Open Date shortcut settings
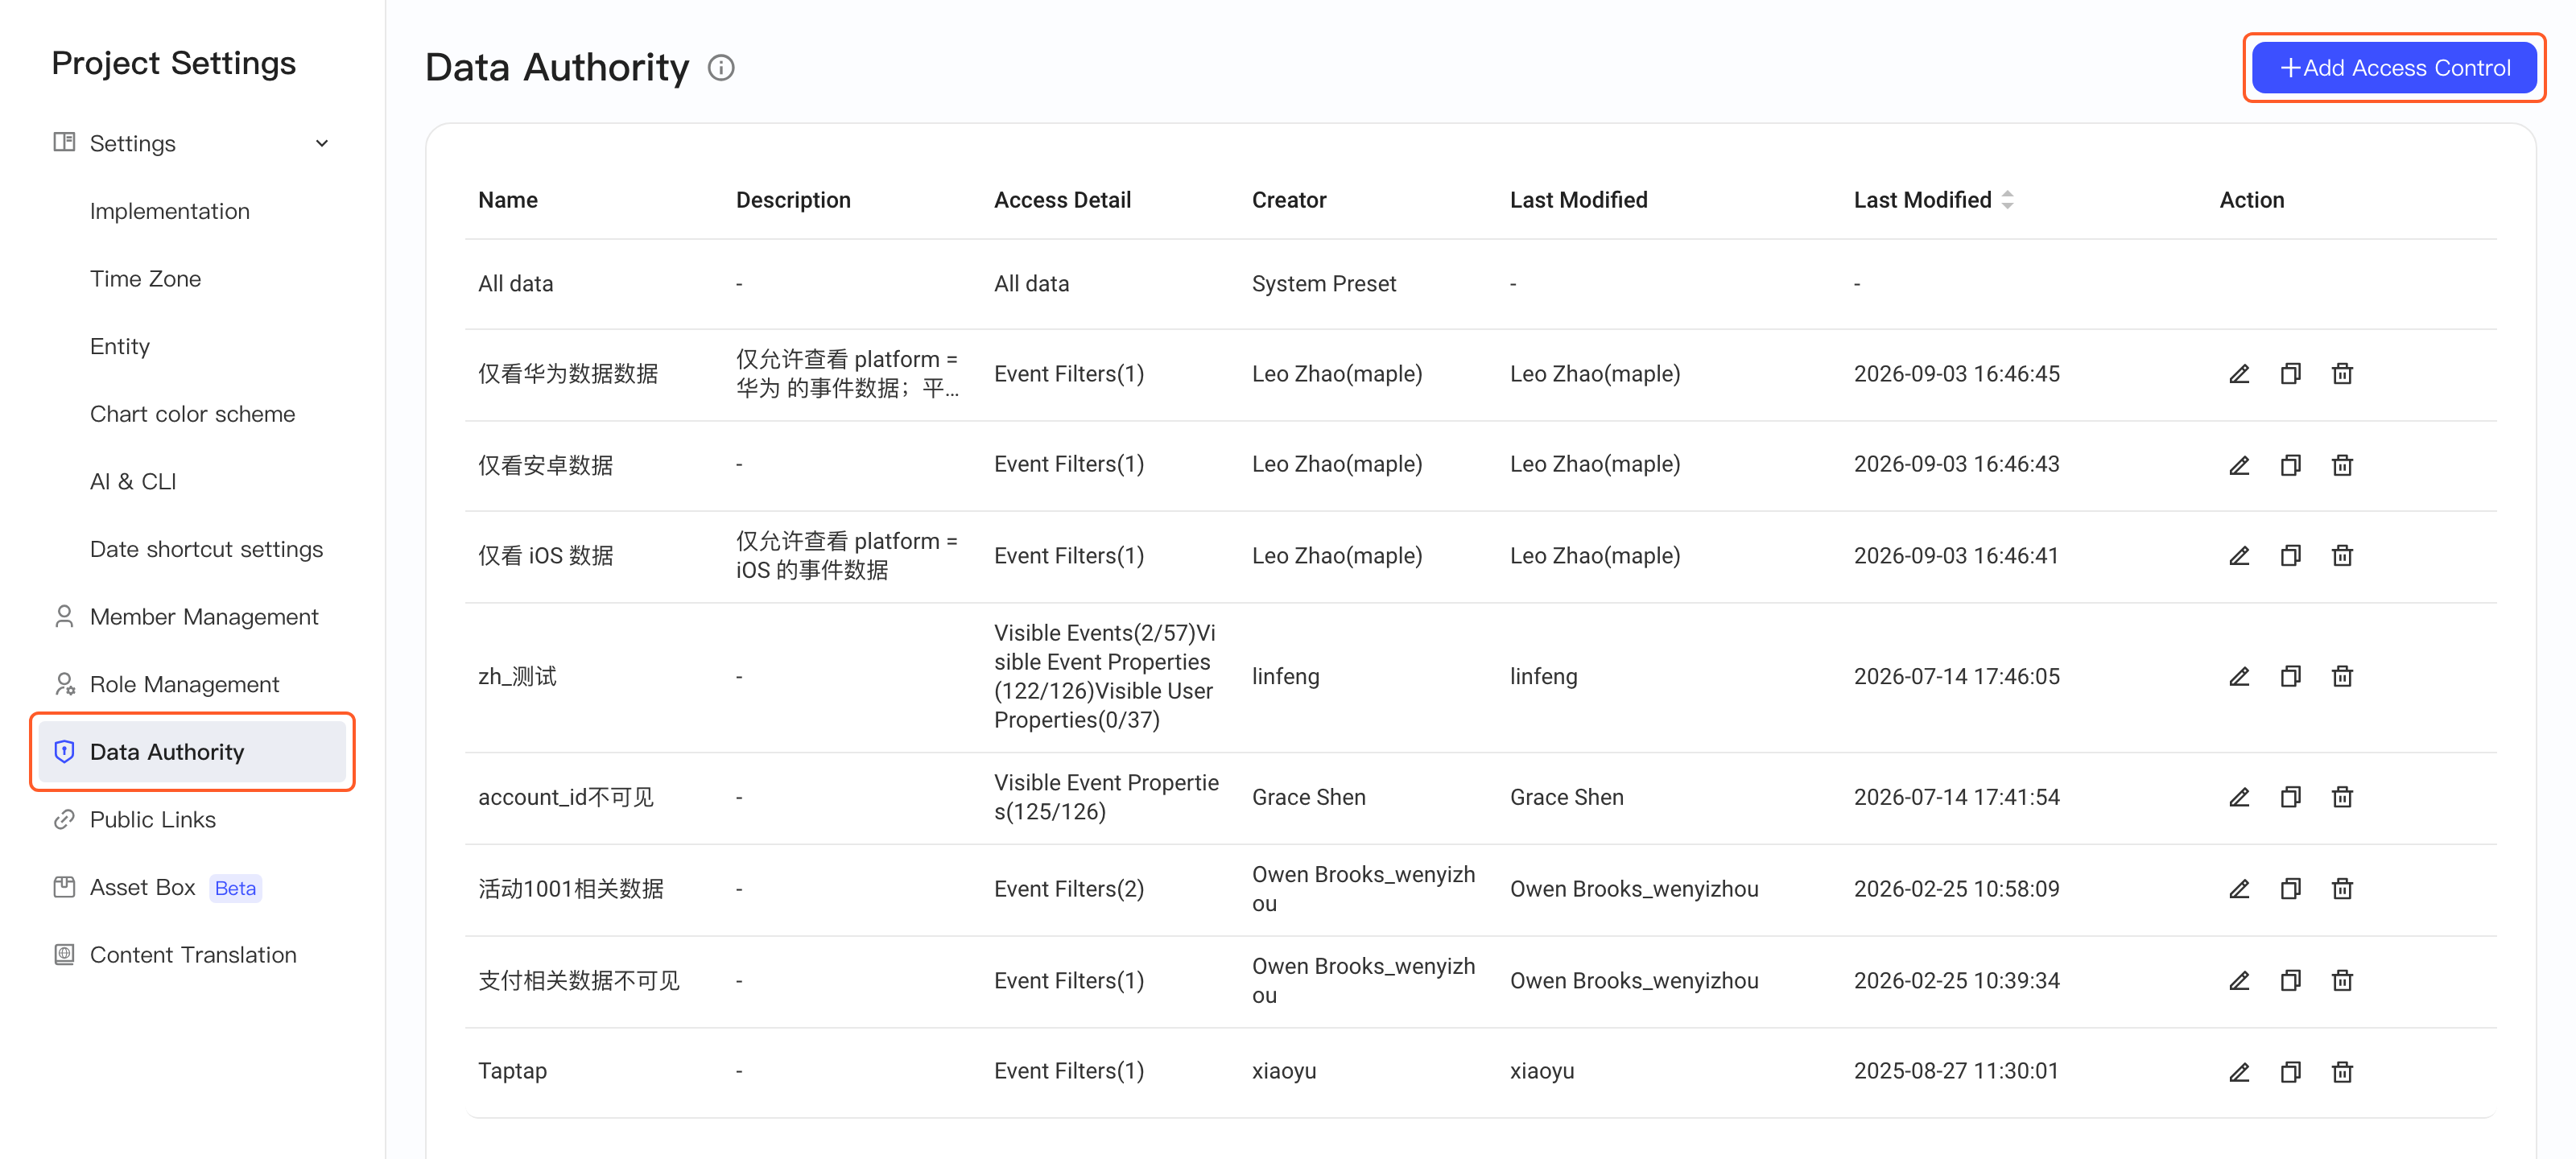Screen dimensions: 2576x1159 click(x=207, y=549)
